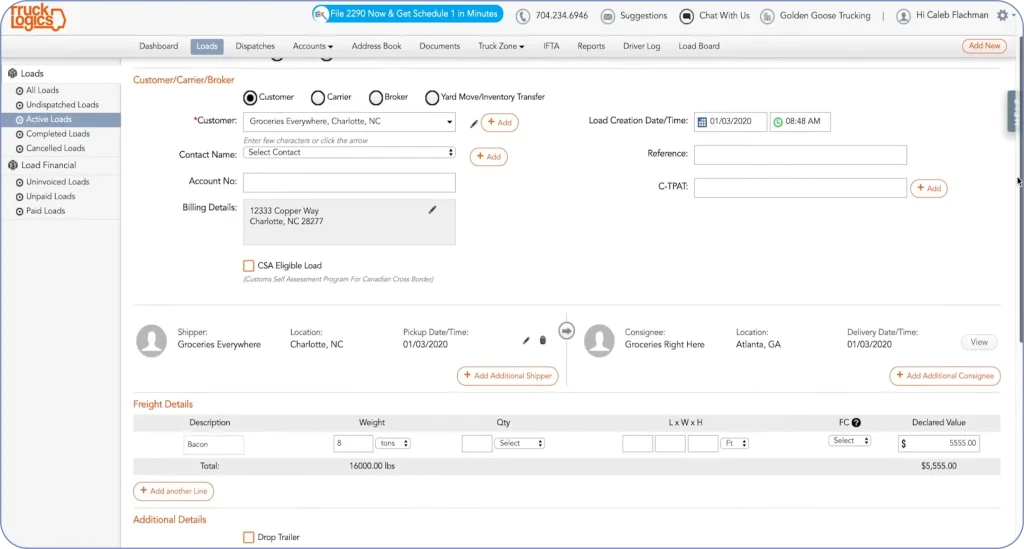The height and width of the screenshot is (549, 1024).
Task: Click the shipper avatar placeholder
Action: tap(151, 341)
